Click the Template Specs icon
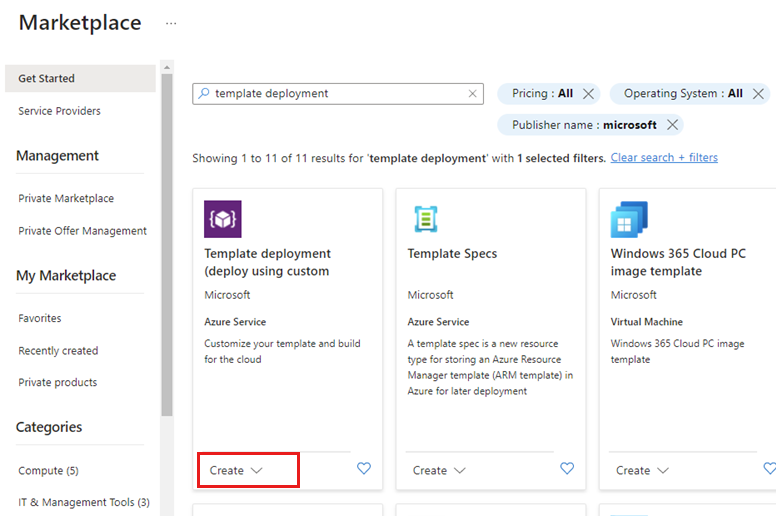Screen dimensions: 776x516 pyautogui.click(x=427, y=219)
